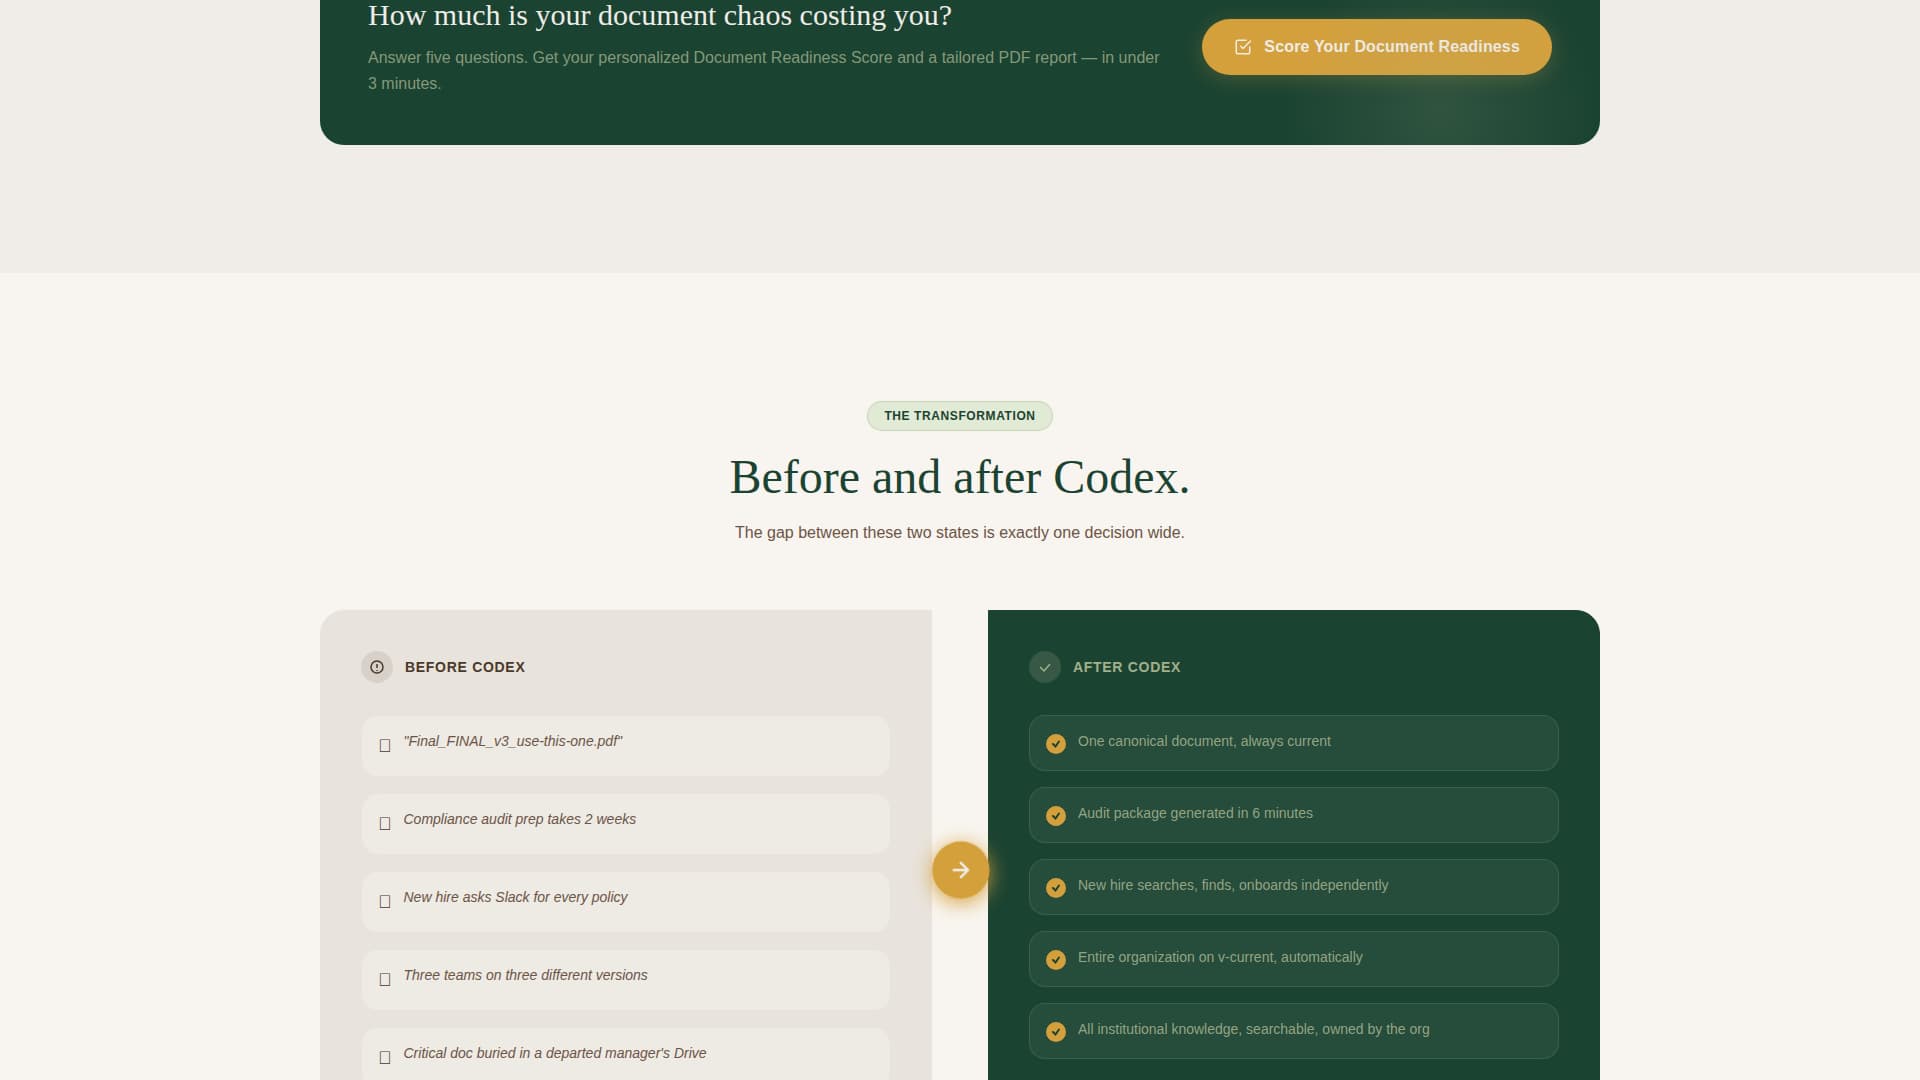The width and height of the screenshot is (1920, 1080).
Task: Click THE TRANSFORMATION pill label
Action: click(x=960, y=416)
